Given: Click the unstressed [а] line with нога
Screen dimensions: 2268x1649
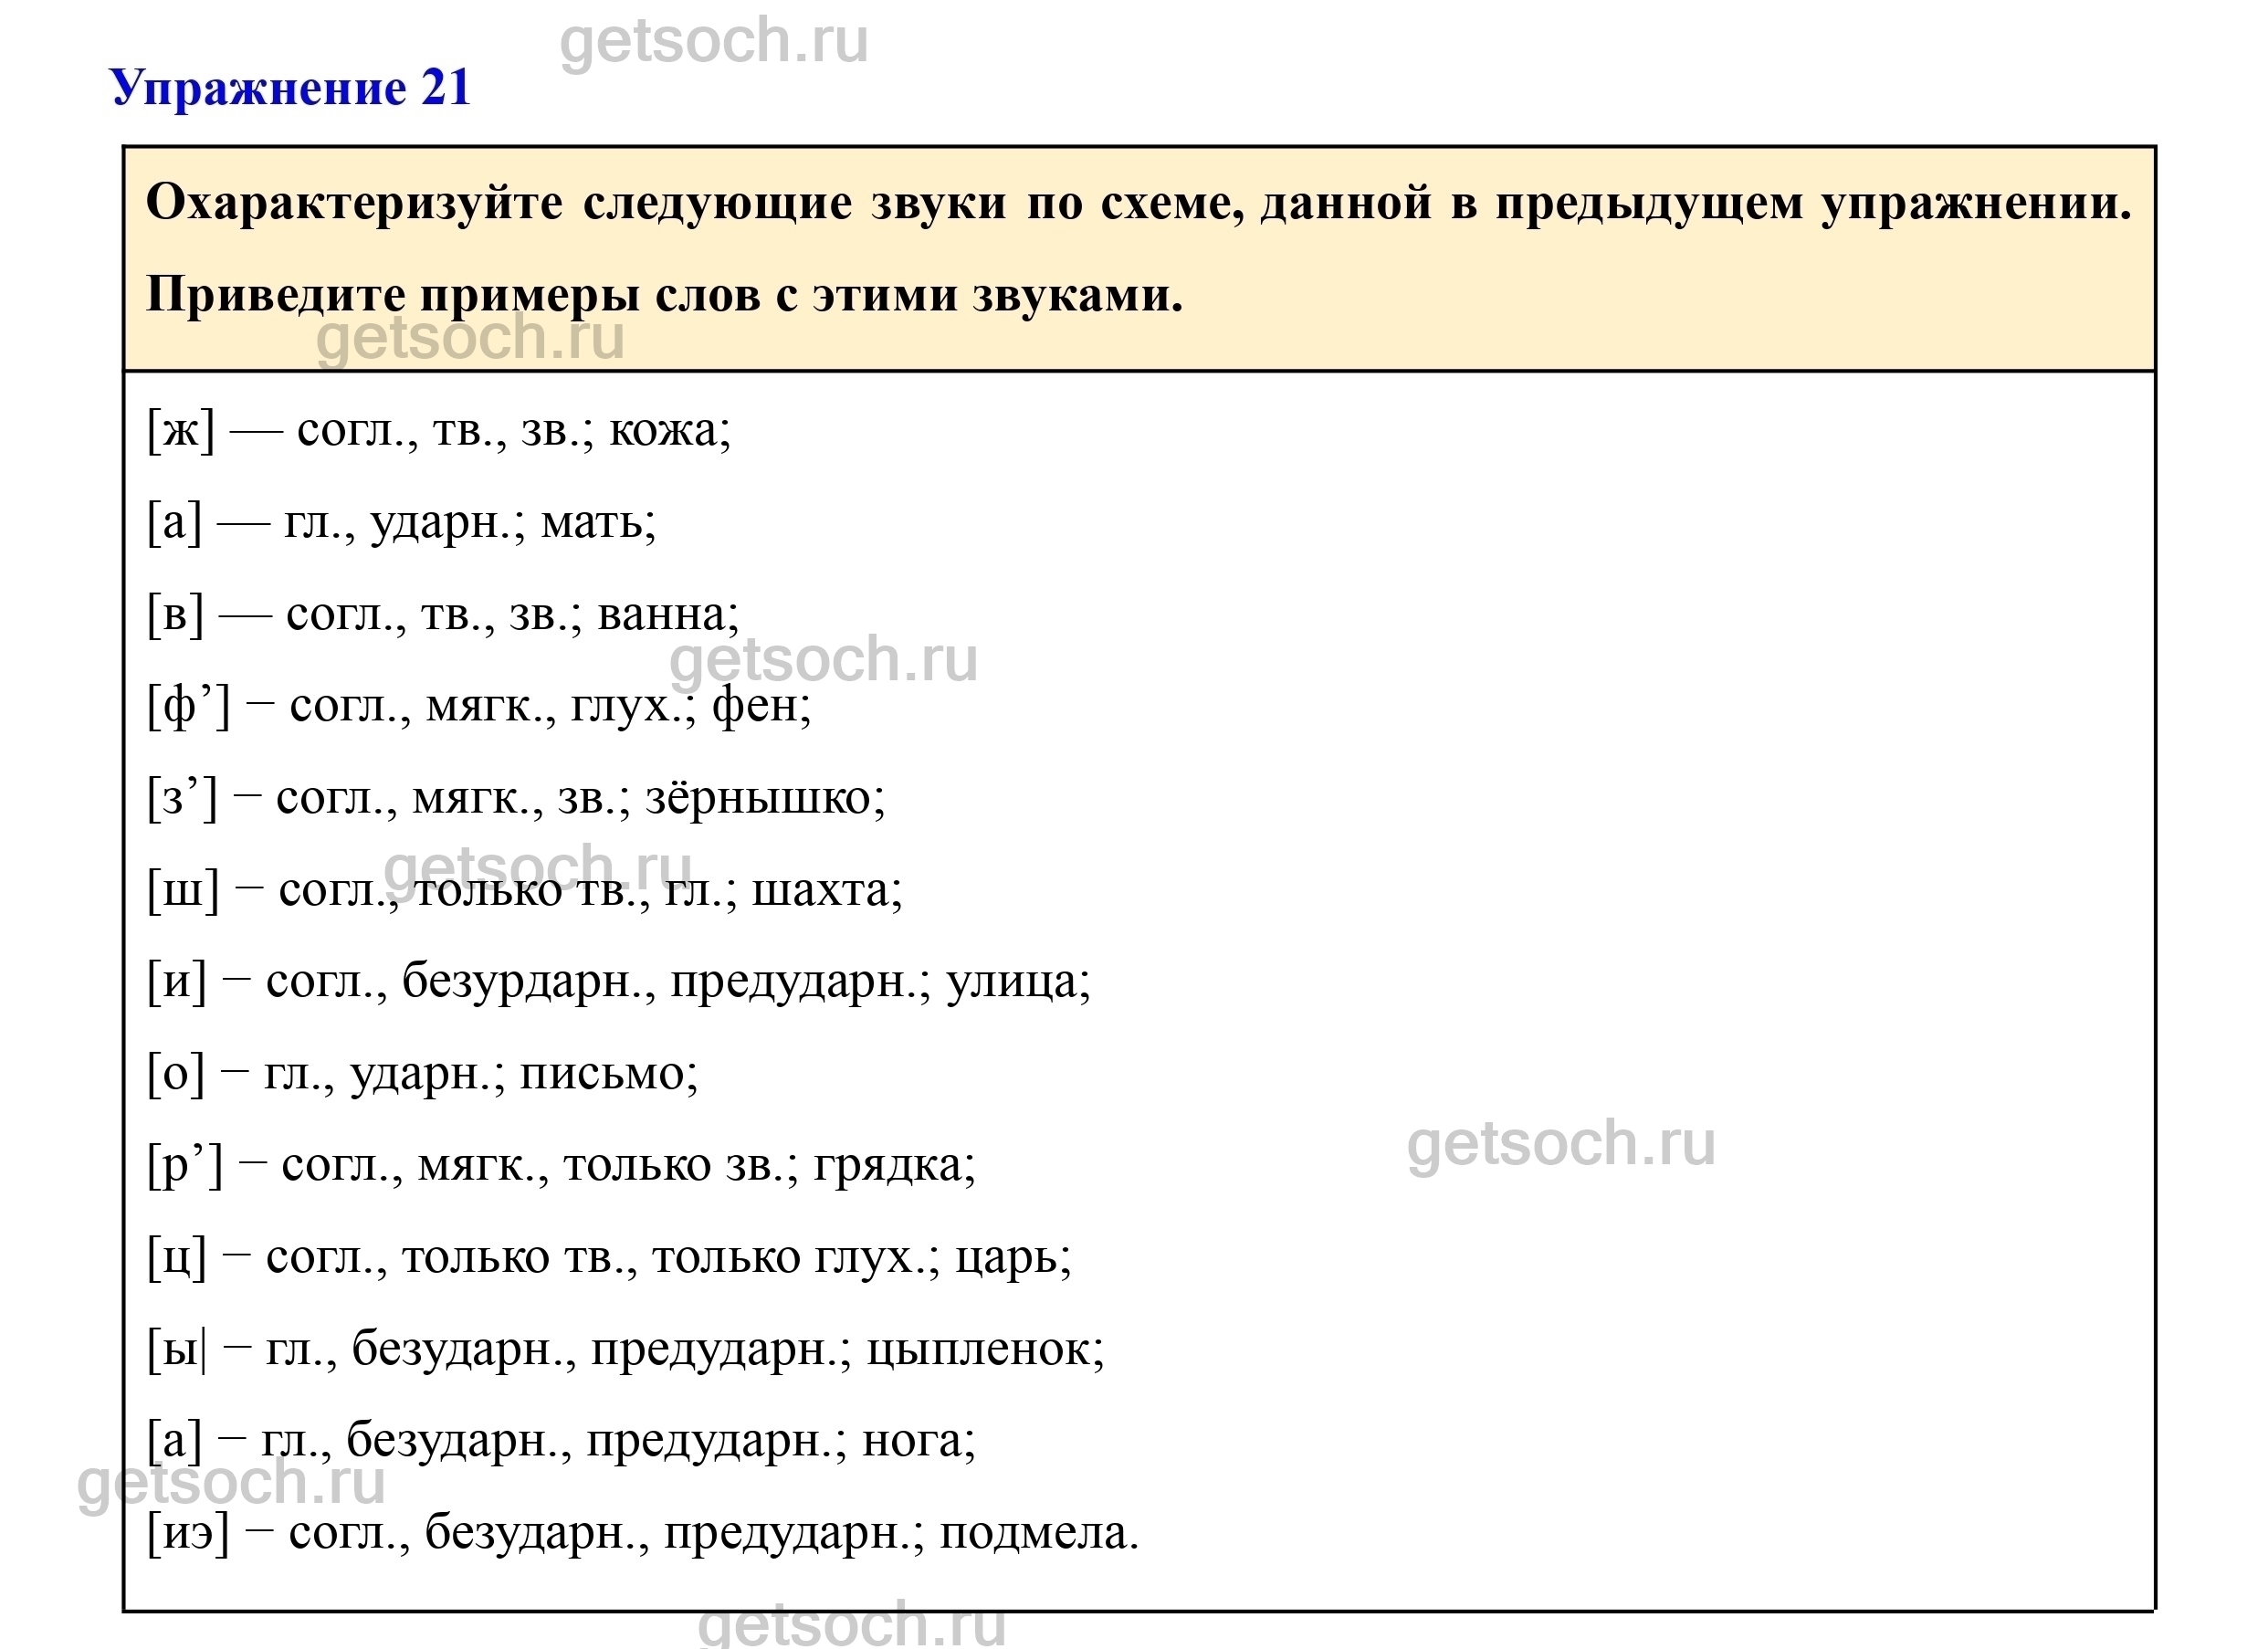Looking at the screenshot, I should [561, 1441].
